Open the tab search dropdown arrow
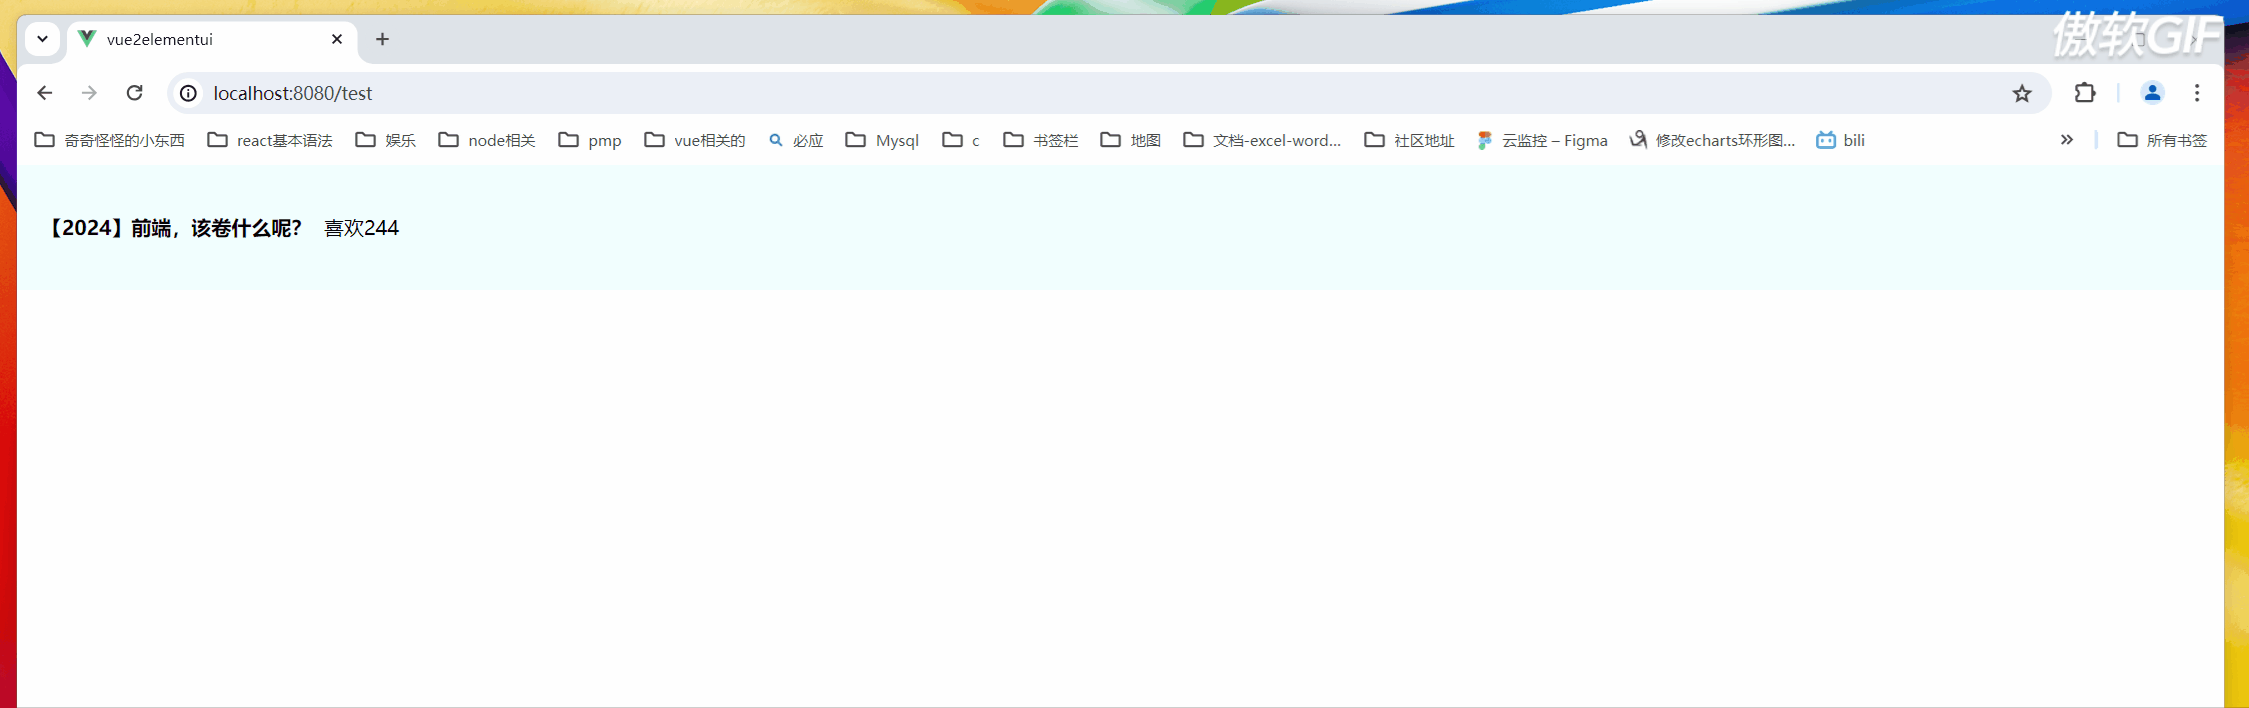Screen dimensions: 2249x708 tap(42, 39)
